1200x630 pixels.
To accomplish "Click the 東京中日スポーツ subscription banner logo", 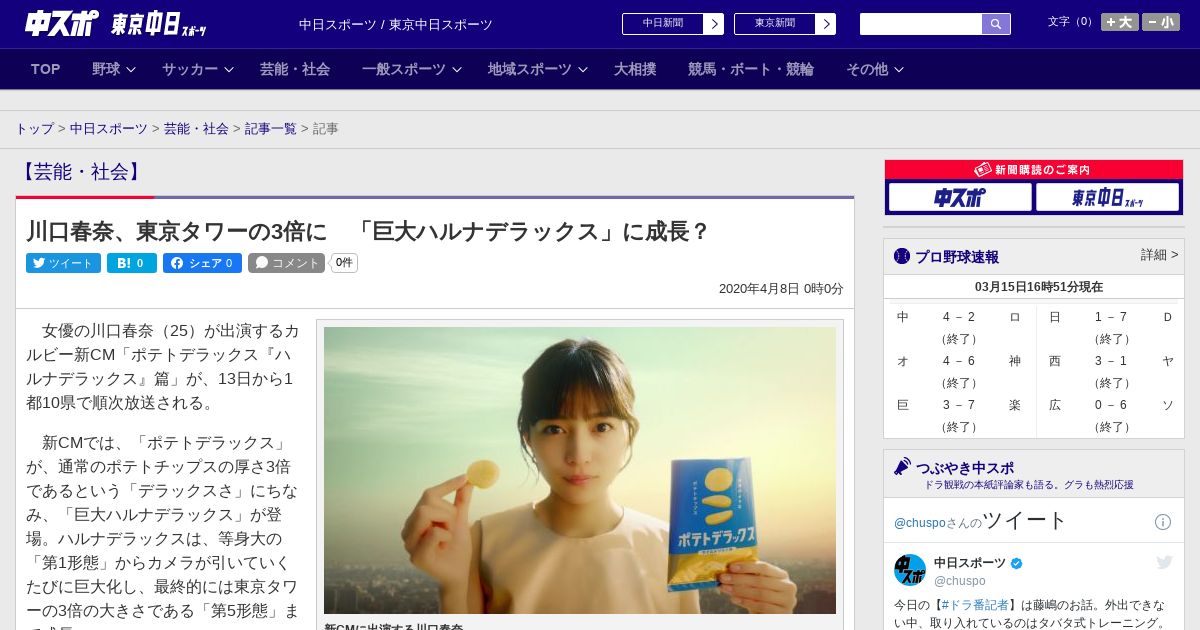I will pyautogui.click(x=1107, y=197).
